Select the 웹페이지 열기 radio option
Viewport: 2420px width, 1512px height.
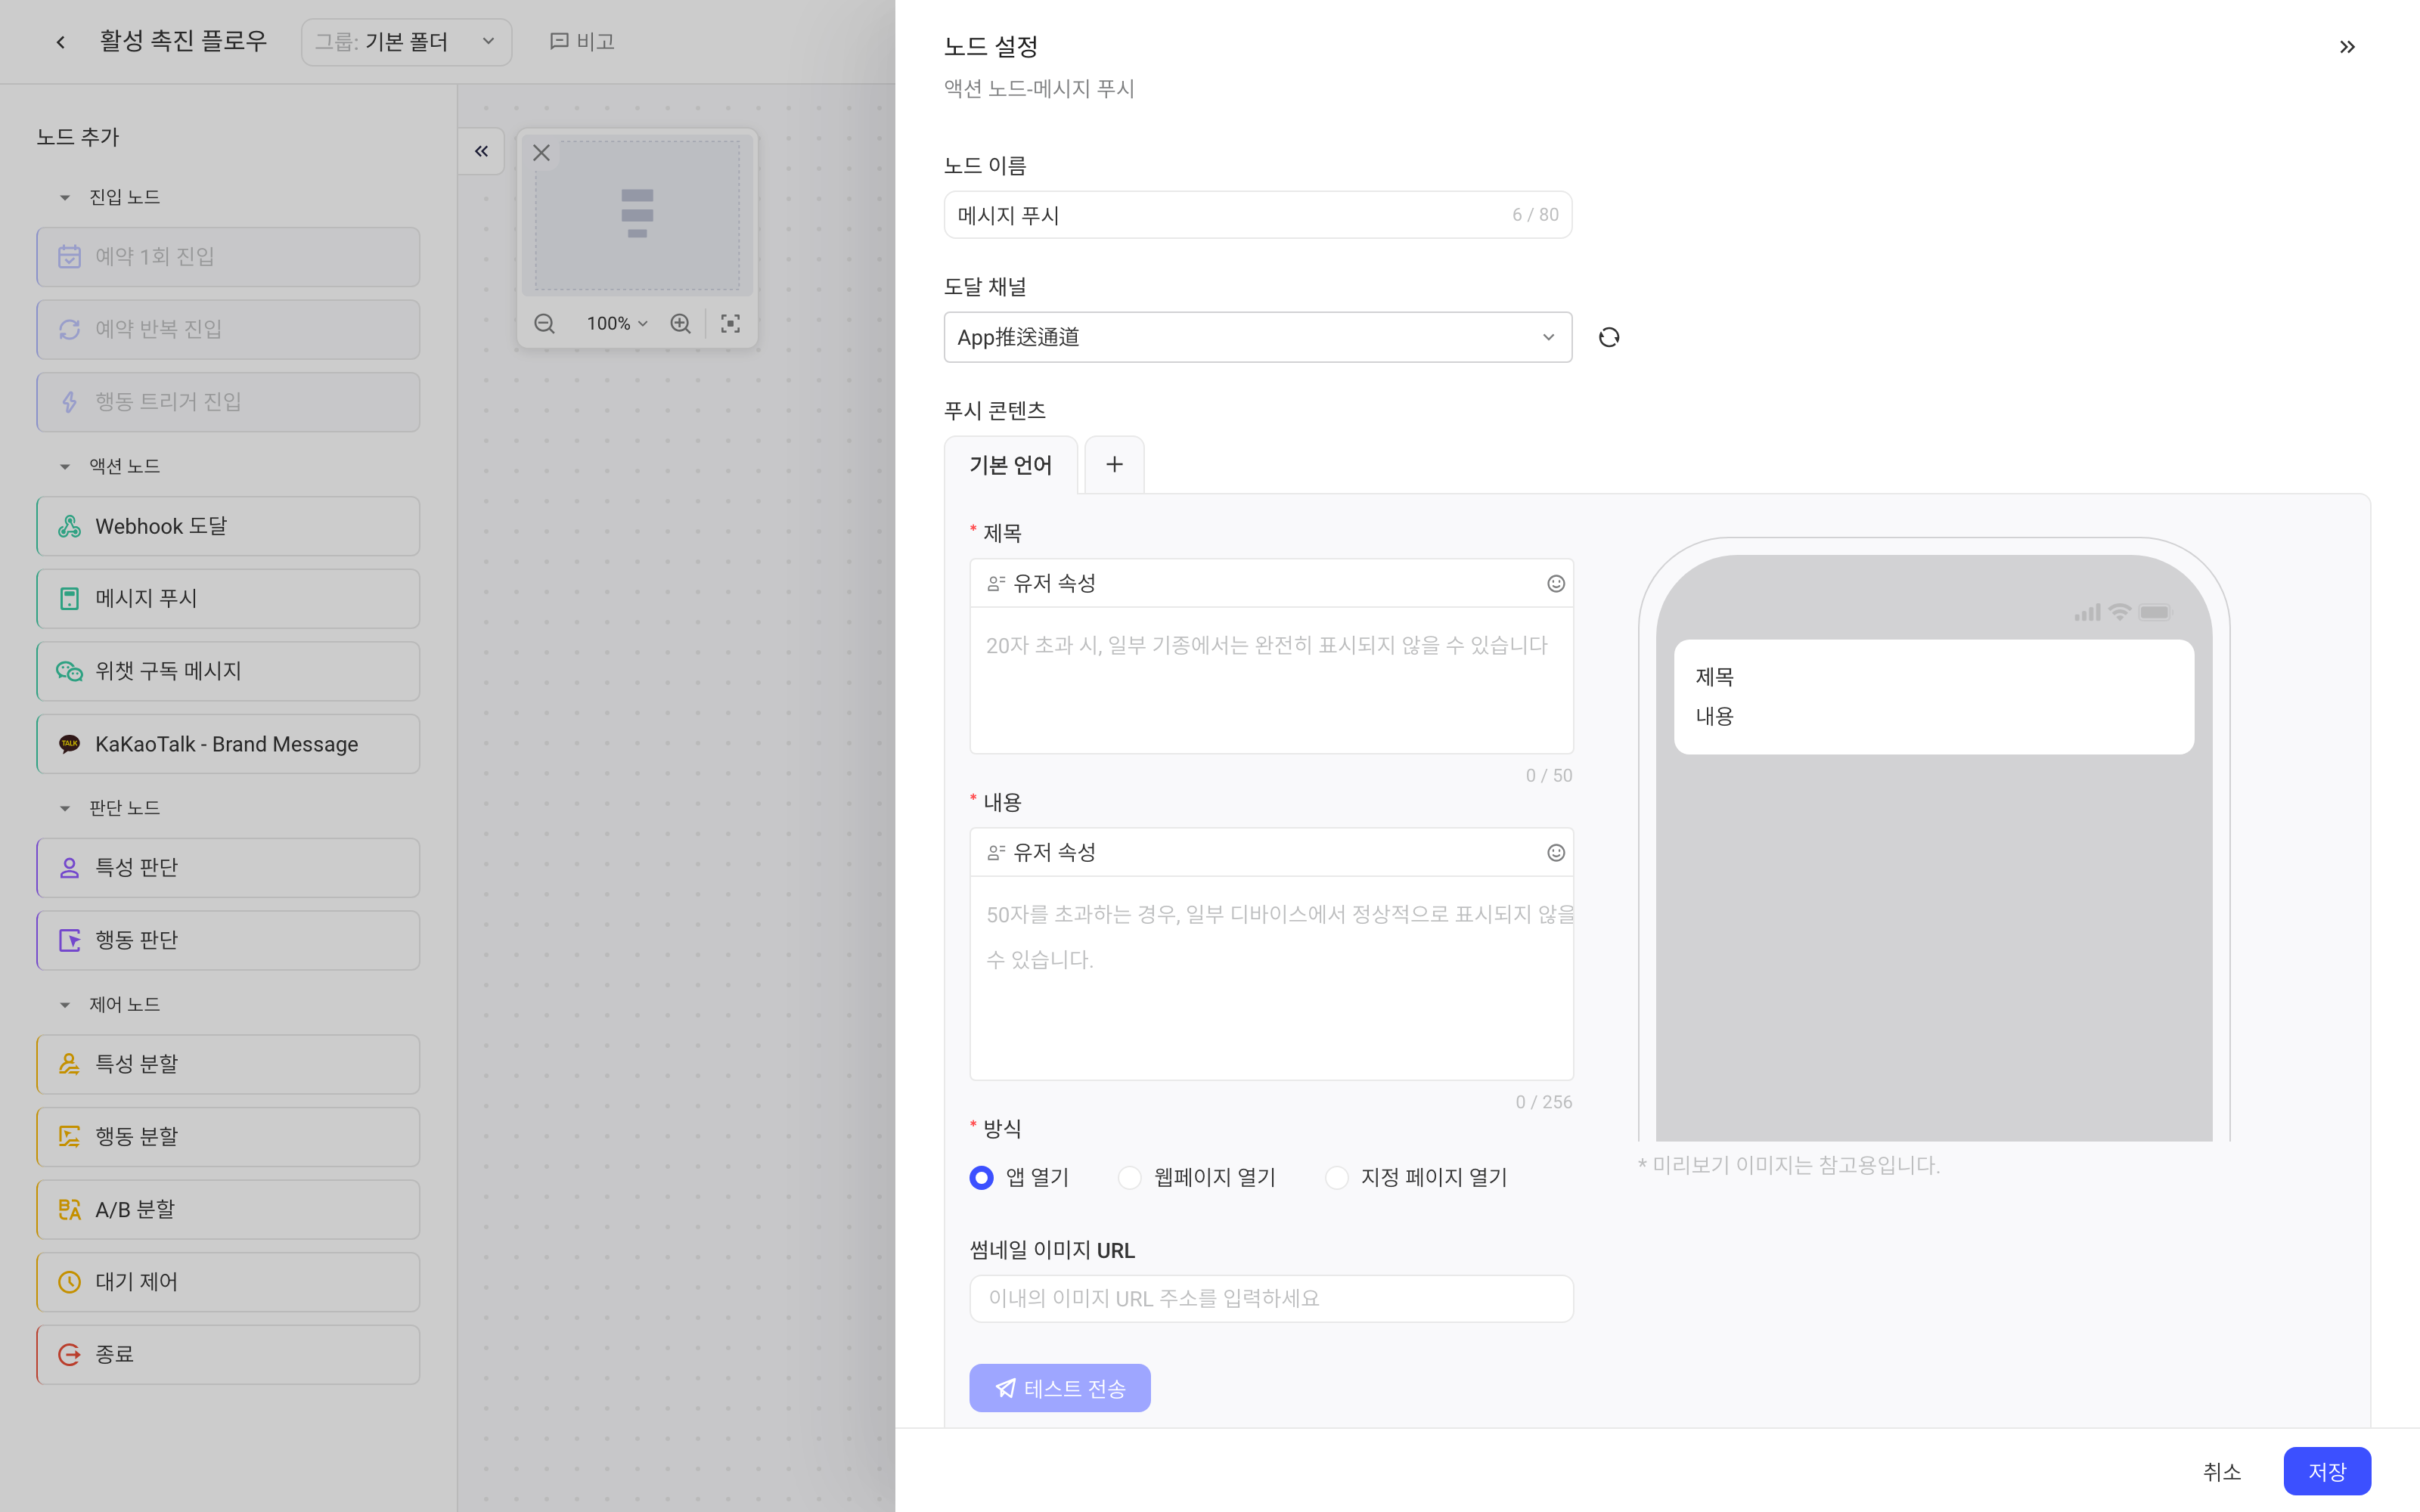(1129, 1177)
